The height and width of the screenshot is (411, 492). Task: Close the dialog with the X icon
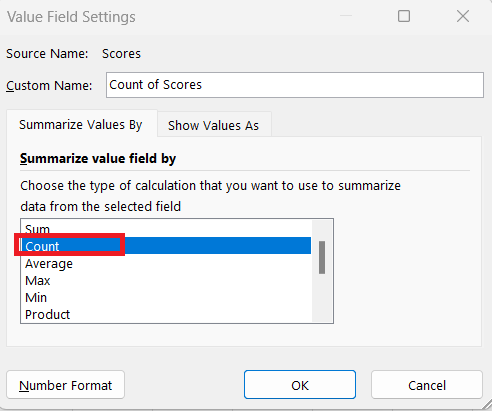tap(463, 16)
